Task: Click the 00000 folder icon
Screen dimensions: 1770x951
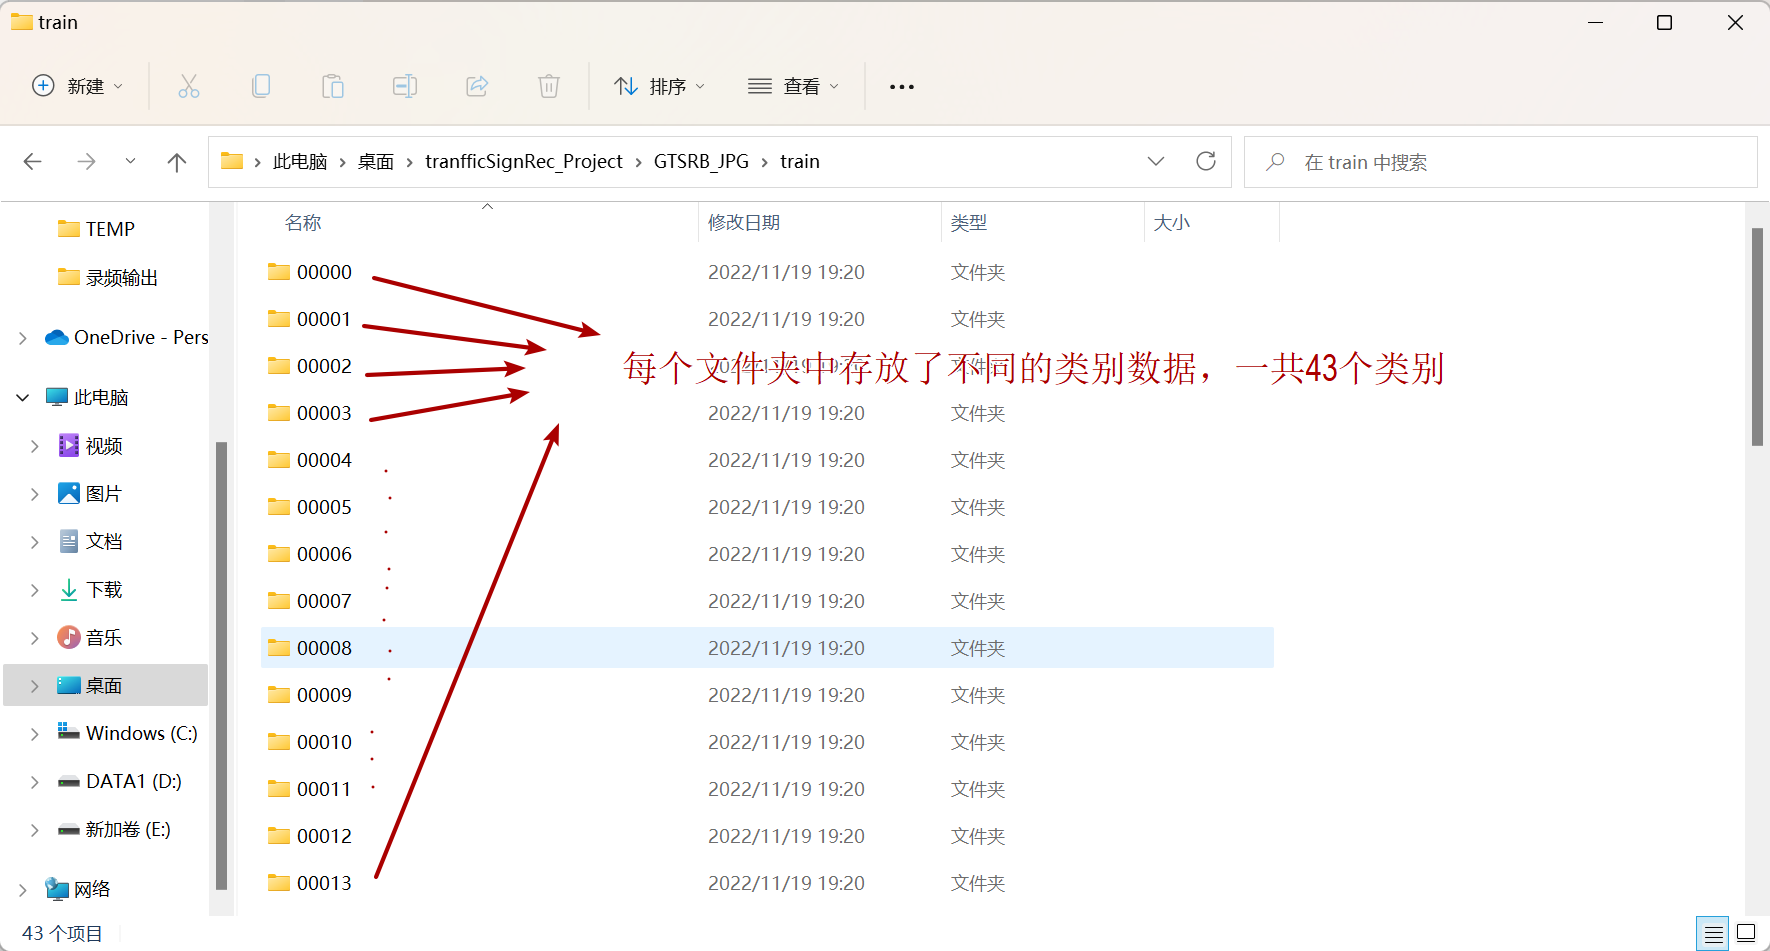Action: coord(279,272)
